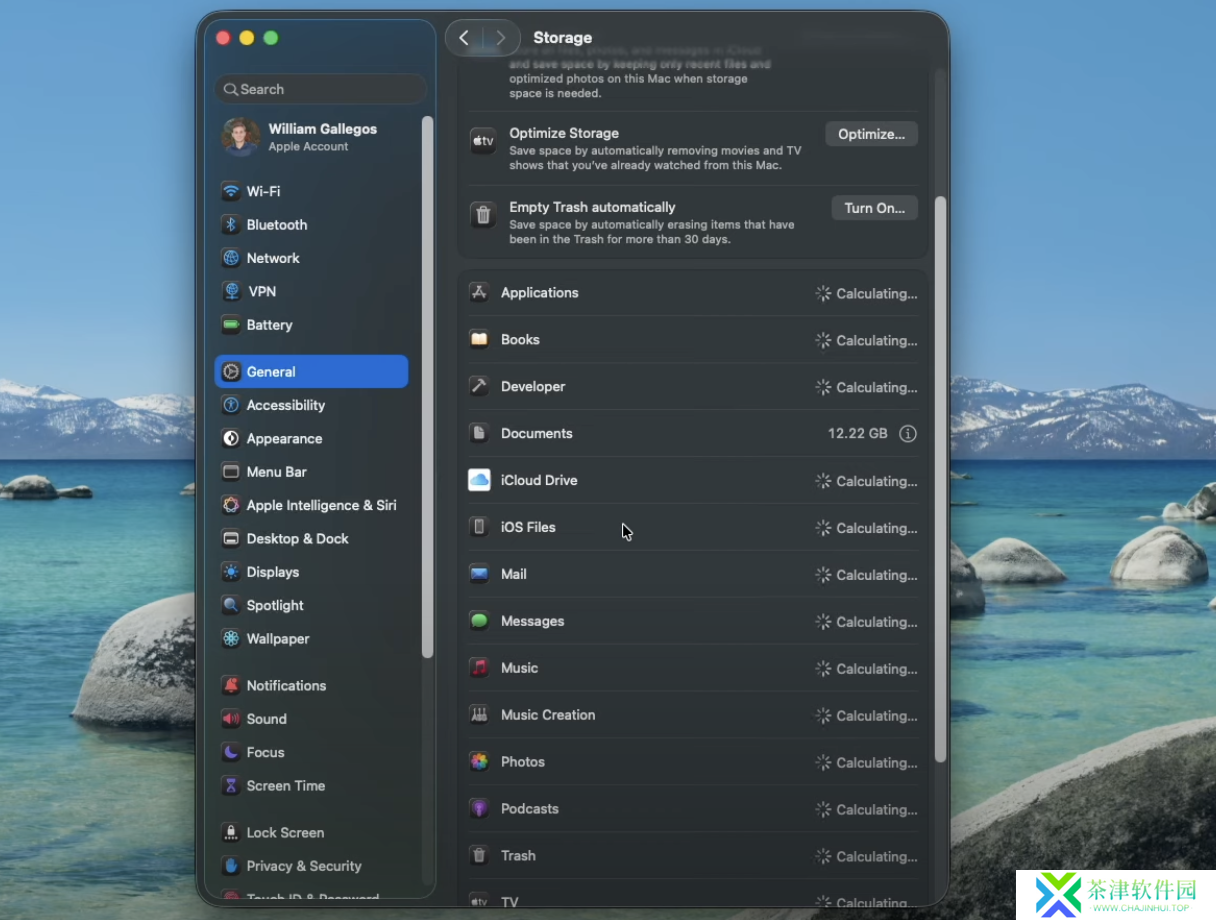Click the Screen Time hourglass icon
This screenshot has width=1216, height=920.
point(231,786)
